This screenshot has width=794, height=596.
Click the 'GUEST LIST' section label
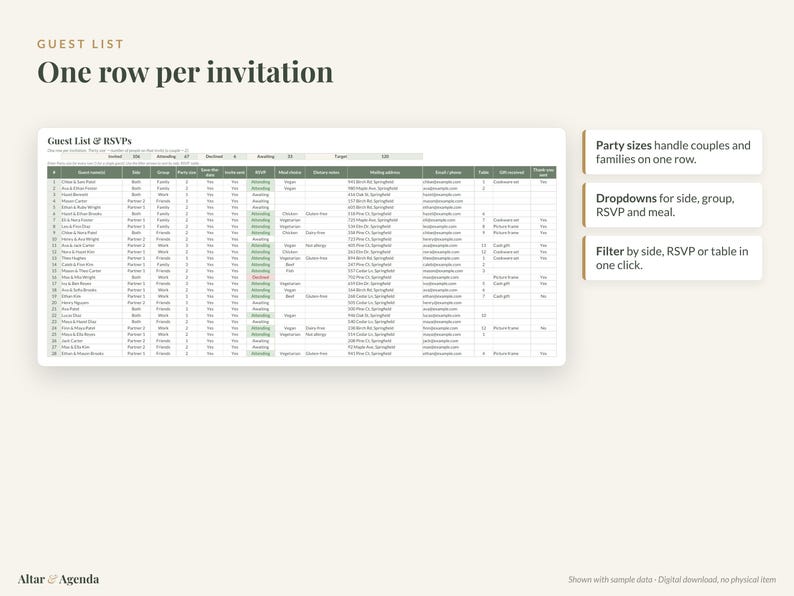pyautogui.click(x=81, y=44)
